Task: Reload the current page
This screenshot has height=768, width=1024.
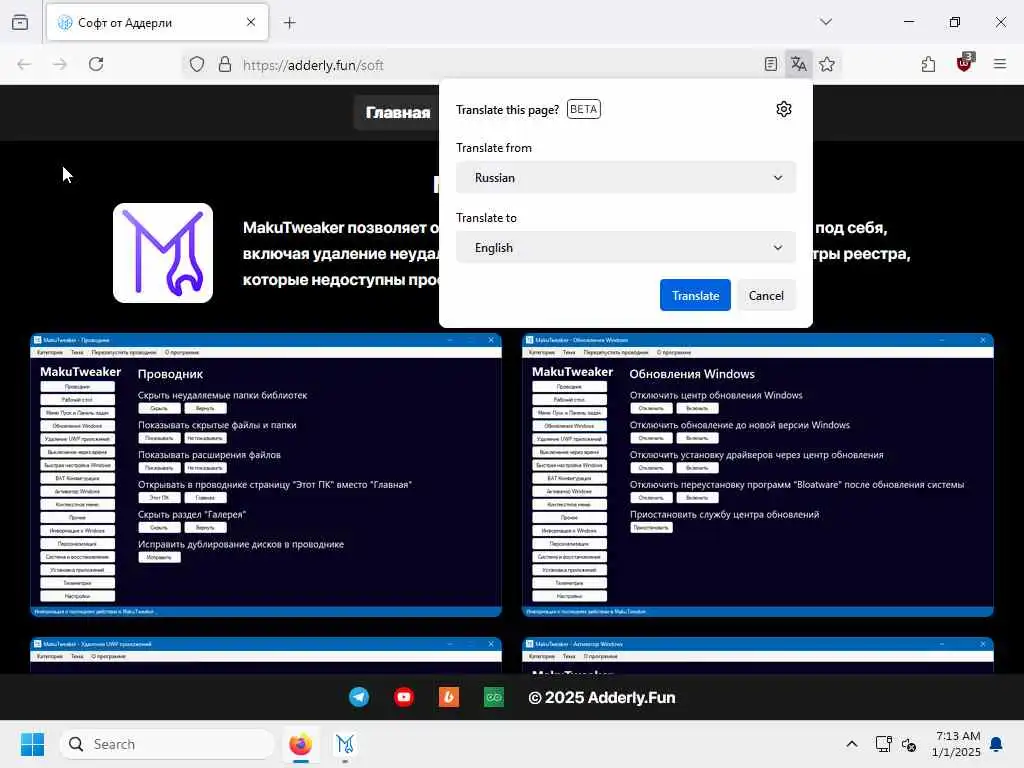Action: click(x=96, y=64)
